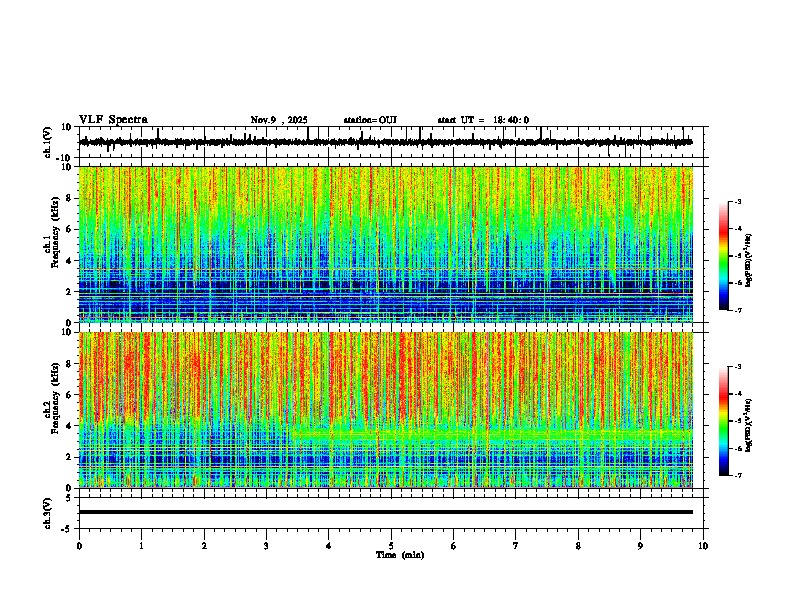The image size is (792, 612).
Task: Click the "-5" label on ch.1 color bar
Action: (x=738, y=256)
